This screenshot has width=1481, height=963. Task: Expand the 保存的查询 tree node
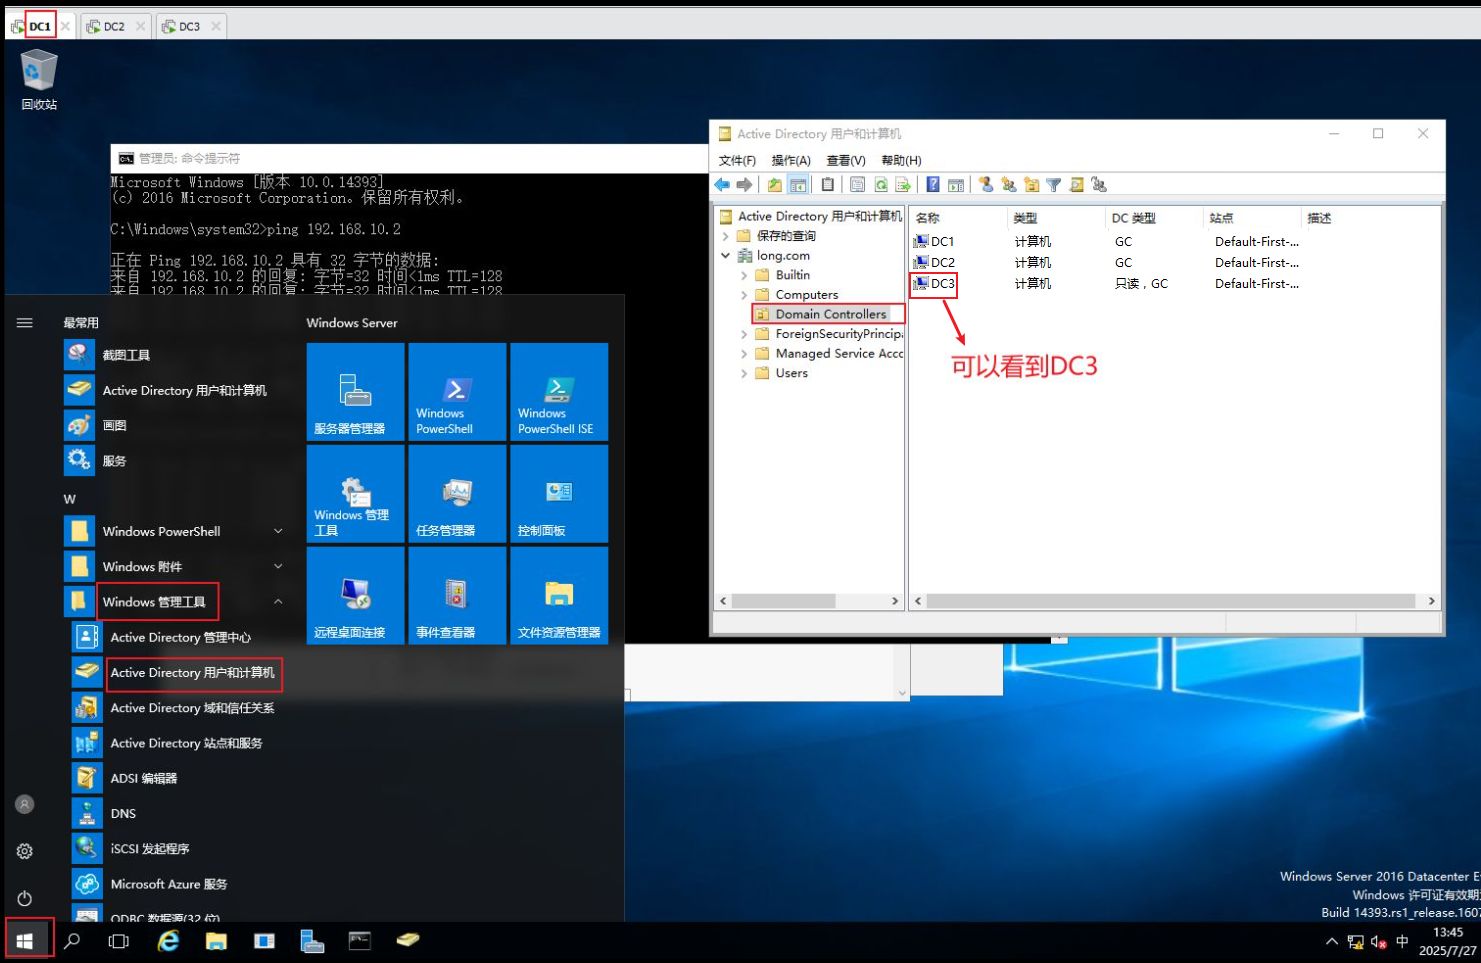[x=725, y=236]
